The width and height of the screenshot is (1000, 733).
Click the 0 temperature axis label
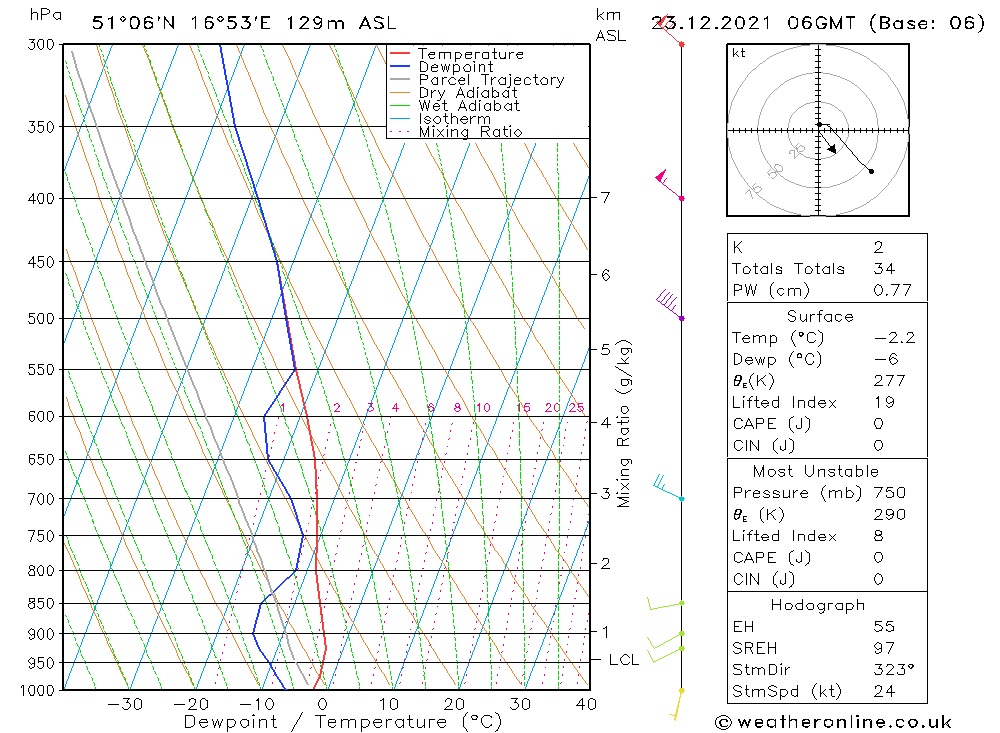click(323, 704)
